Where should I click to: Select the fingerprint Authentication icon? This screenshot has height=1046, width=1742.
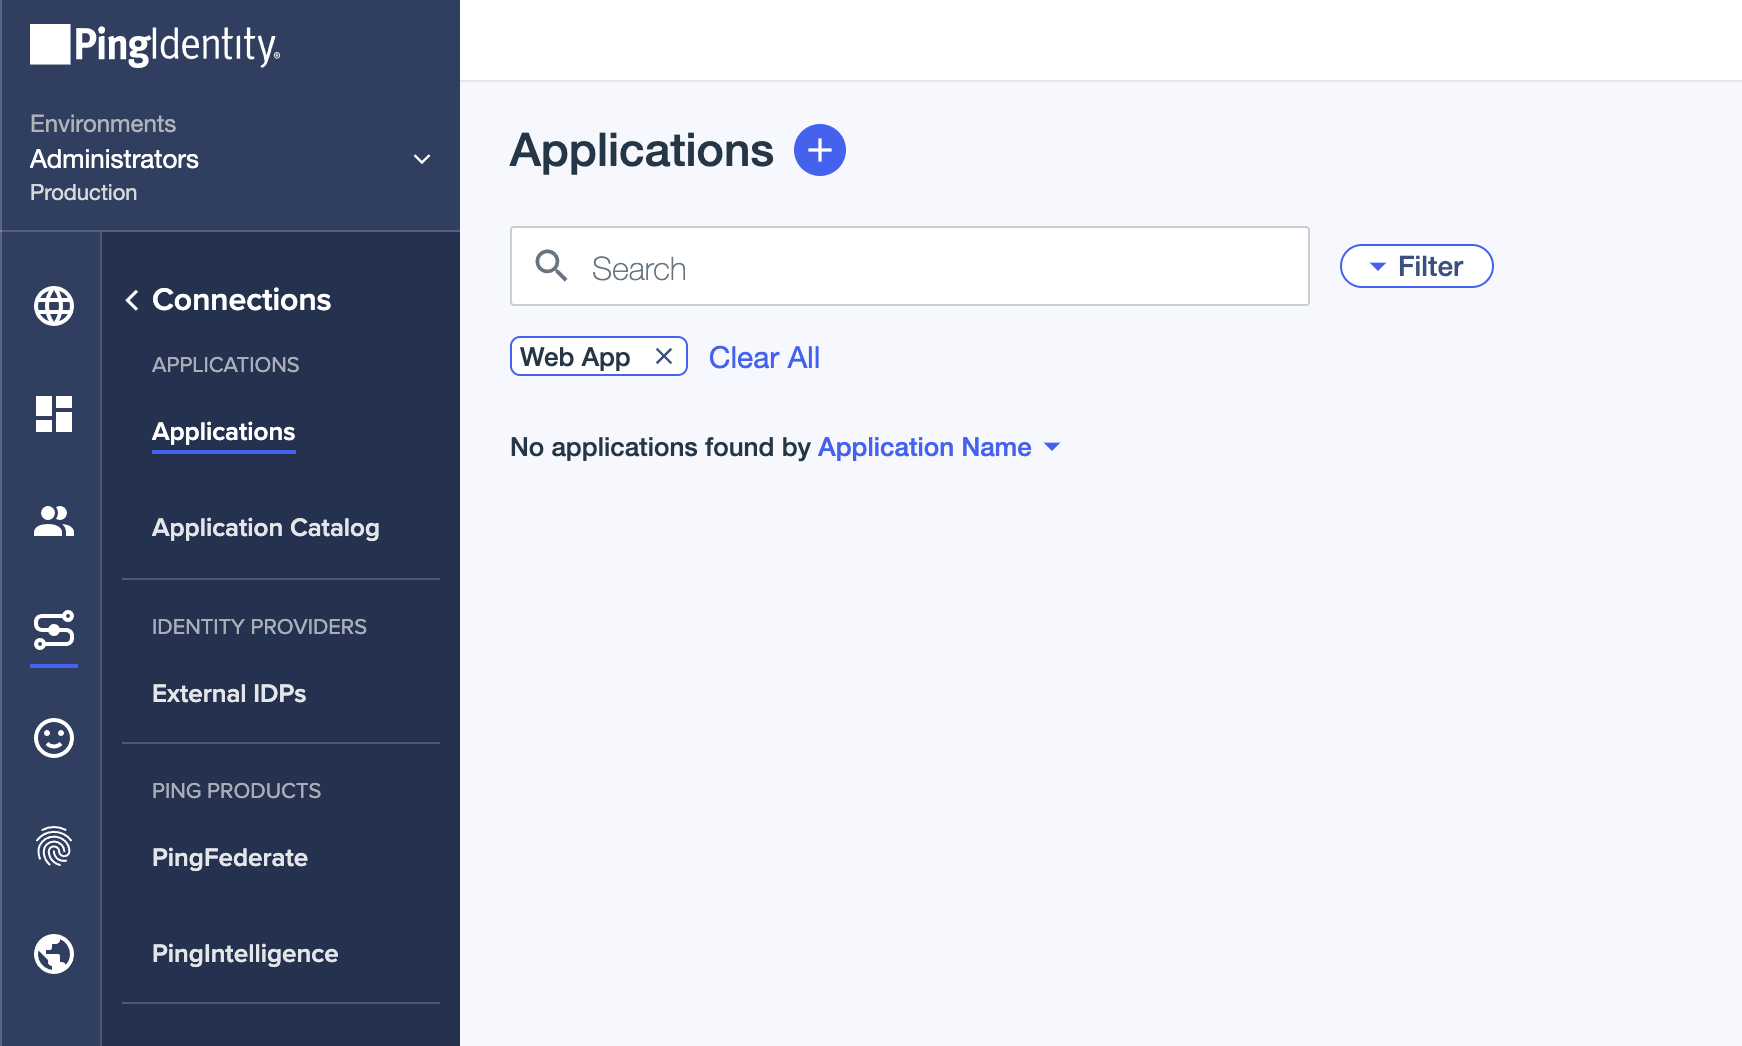pos(53,847)
